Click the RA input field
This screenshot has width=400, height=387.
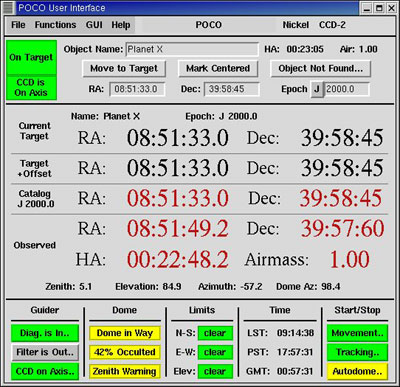[x=137, y=89]
